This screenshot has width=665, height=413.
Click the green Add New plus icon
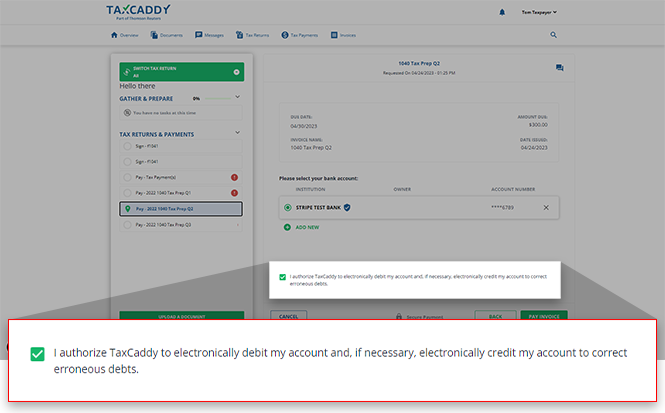tap(288, 227)
